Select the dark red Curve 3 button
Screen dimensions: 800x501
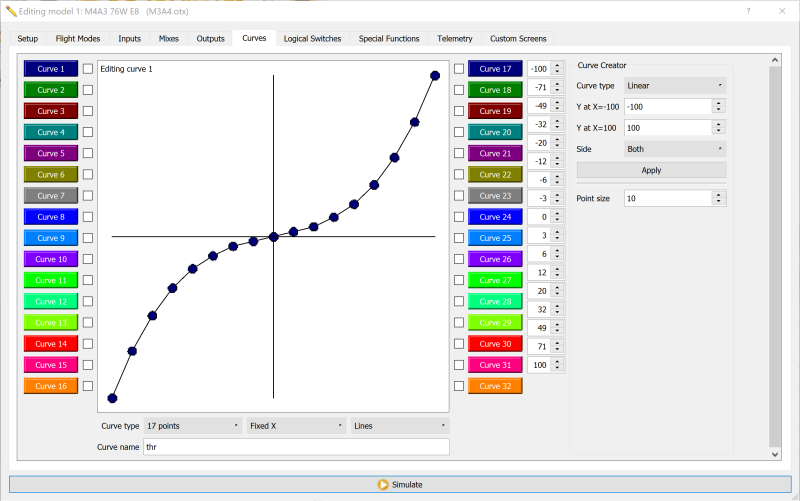coord(51,111)
